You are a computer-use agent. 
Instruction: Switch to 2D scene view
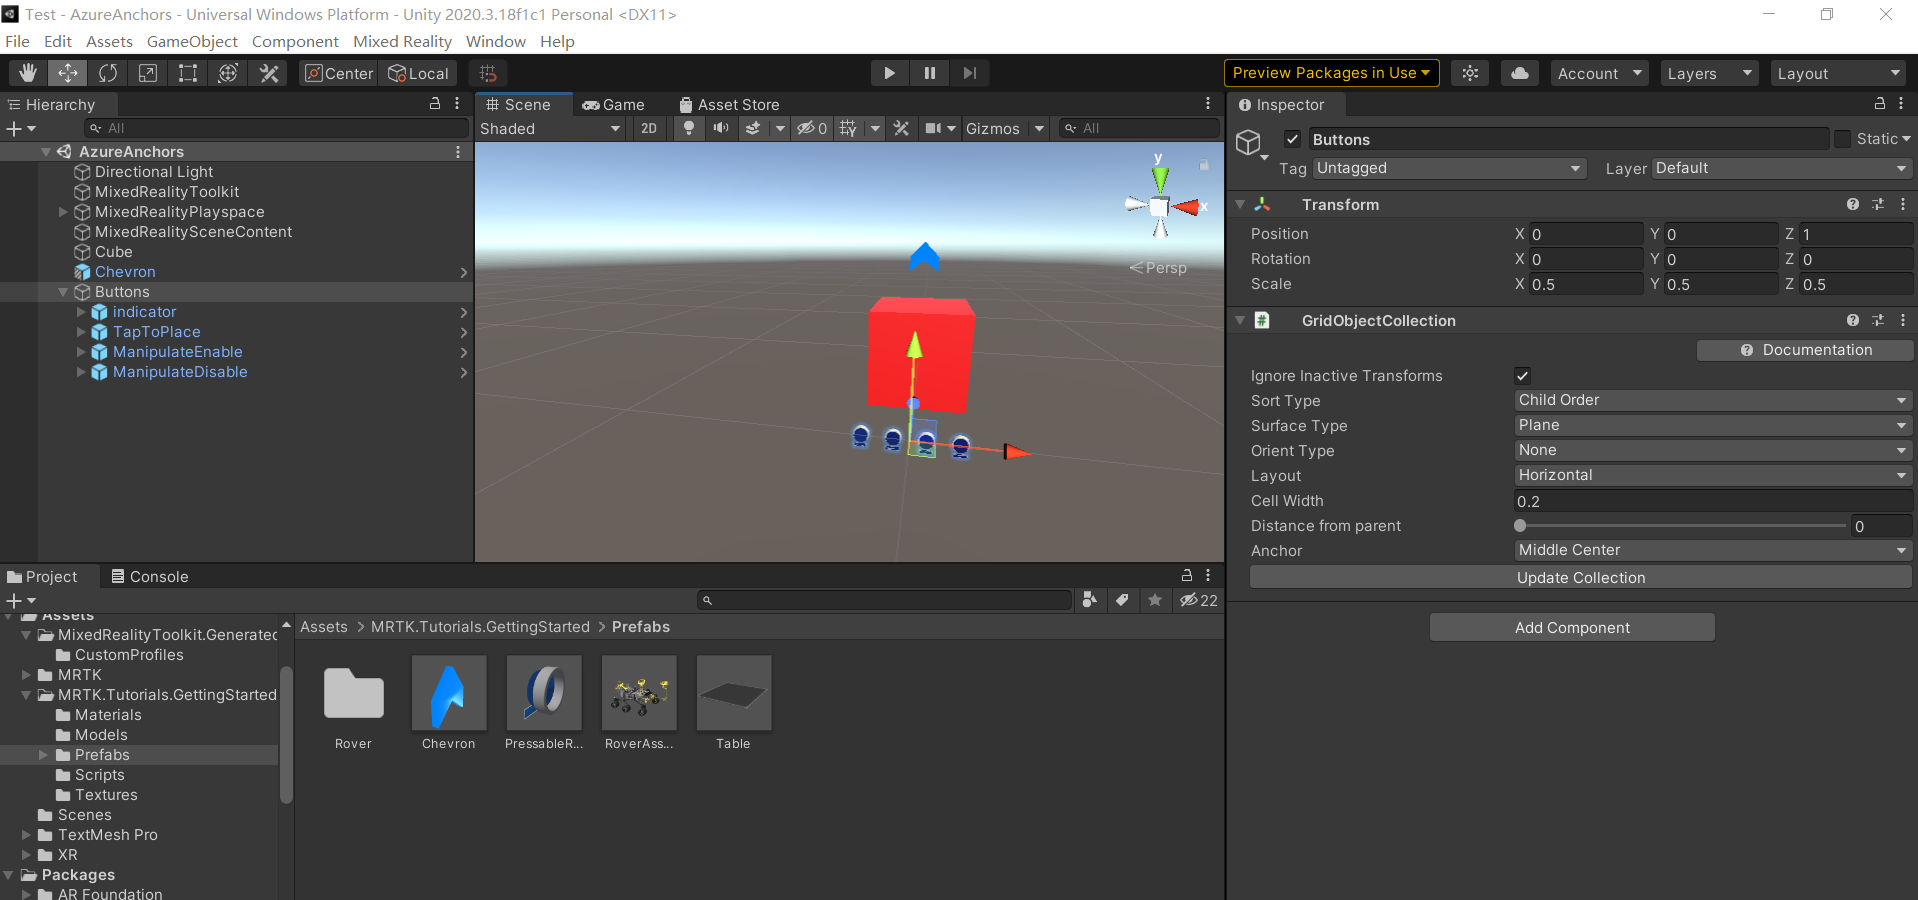(x=649, y=128)
